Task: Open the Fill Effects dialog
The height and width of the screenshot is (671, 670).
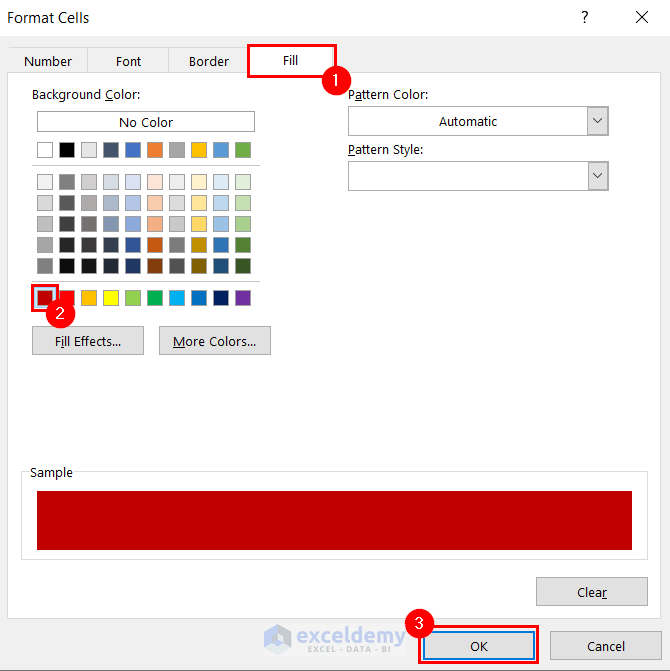Action: coord(88,341)
